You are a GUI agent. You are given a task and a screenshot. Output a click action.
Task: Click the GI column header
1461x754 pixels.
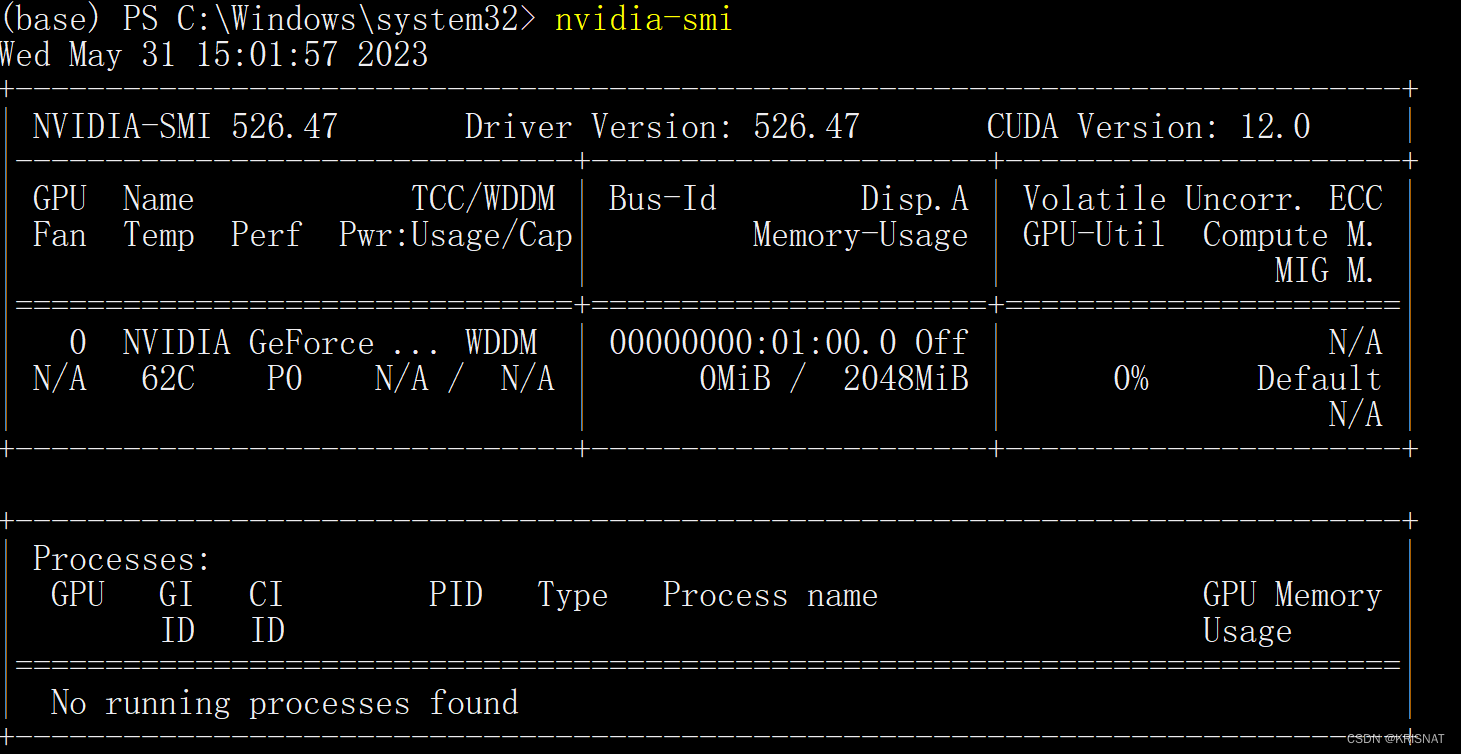pyautogui.click(x=176, y=595)
